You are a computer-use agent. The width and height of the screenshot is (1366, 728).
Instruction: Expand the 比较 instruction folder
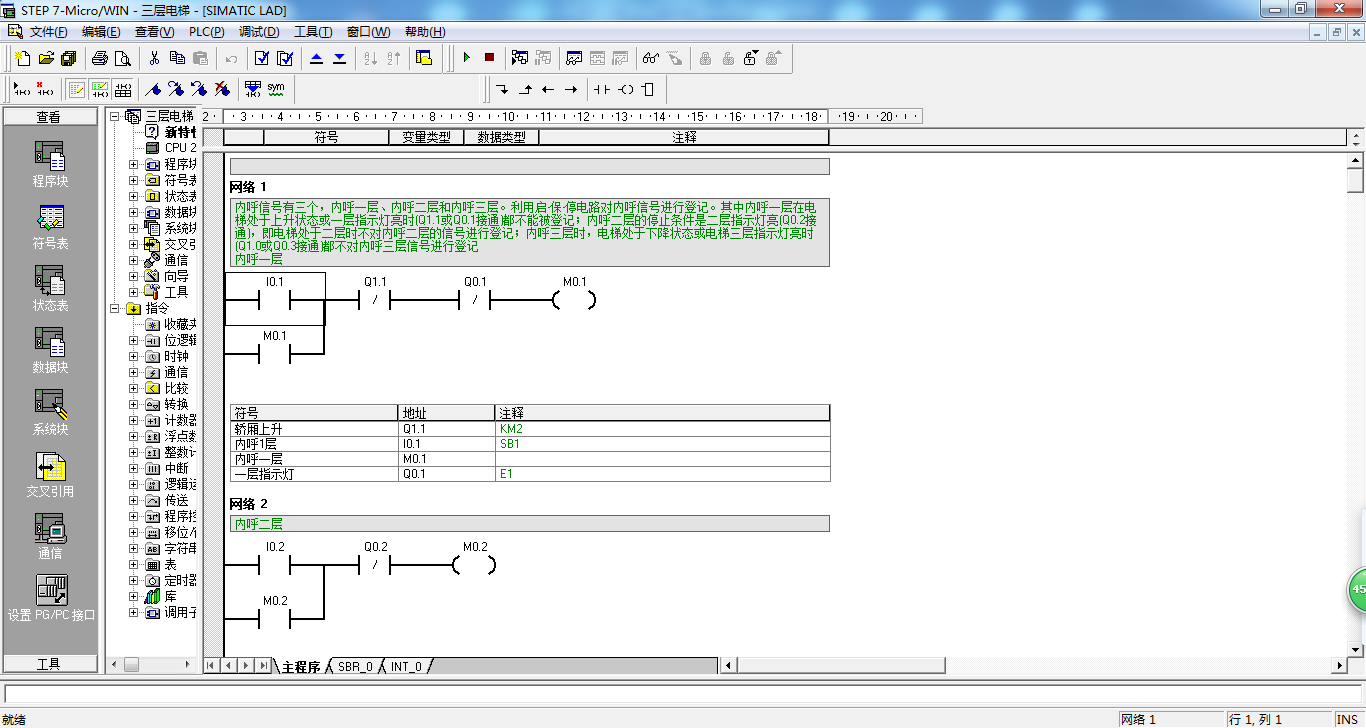click(134, 388)
